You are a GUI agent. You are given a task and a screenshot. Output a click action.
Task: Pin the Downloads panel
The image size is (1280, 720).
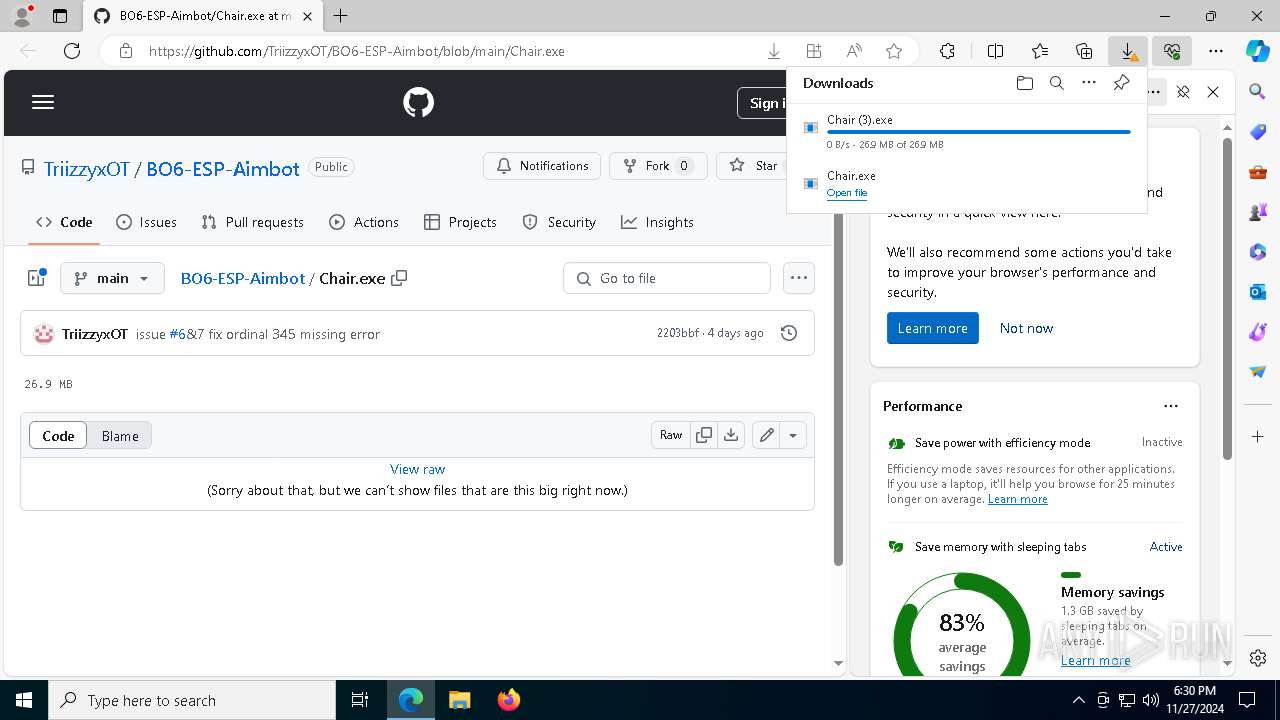pyautogui.click(x=1121, y=83)
